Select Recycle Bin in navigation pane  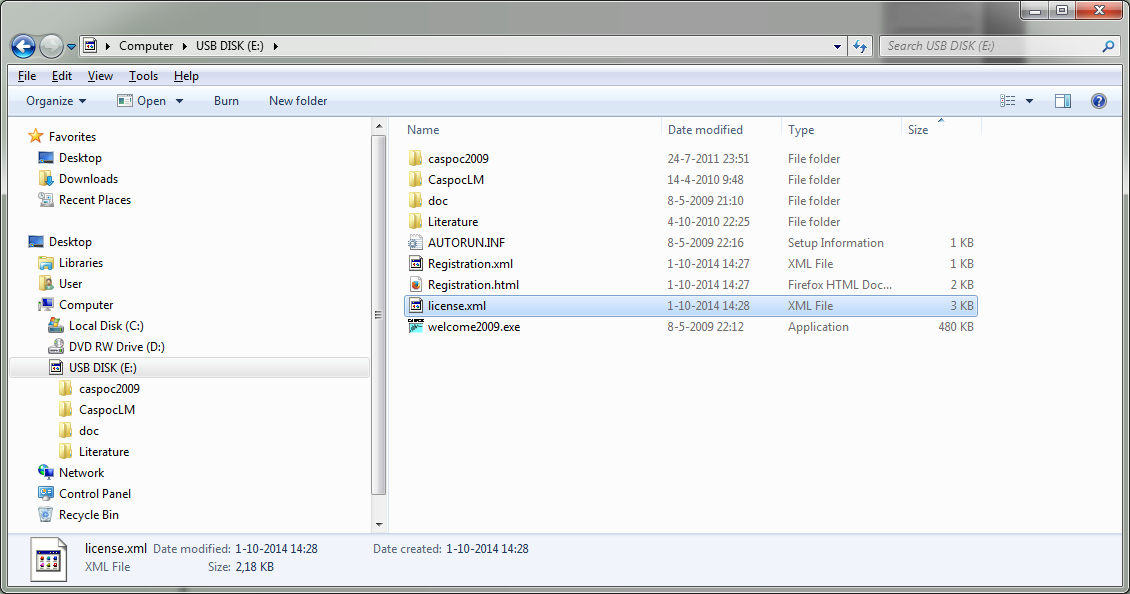click(x=88, y=515)
